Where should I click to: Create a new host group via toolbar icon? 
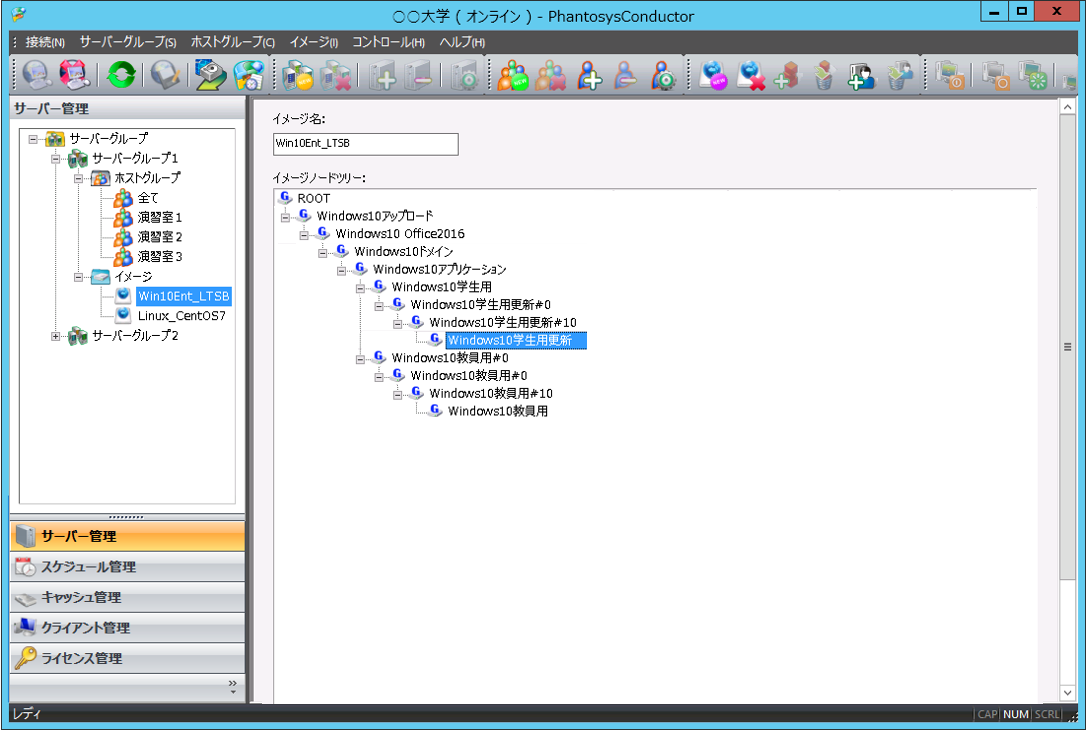click(513, 75)
